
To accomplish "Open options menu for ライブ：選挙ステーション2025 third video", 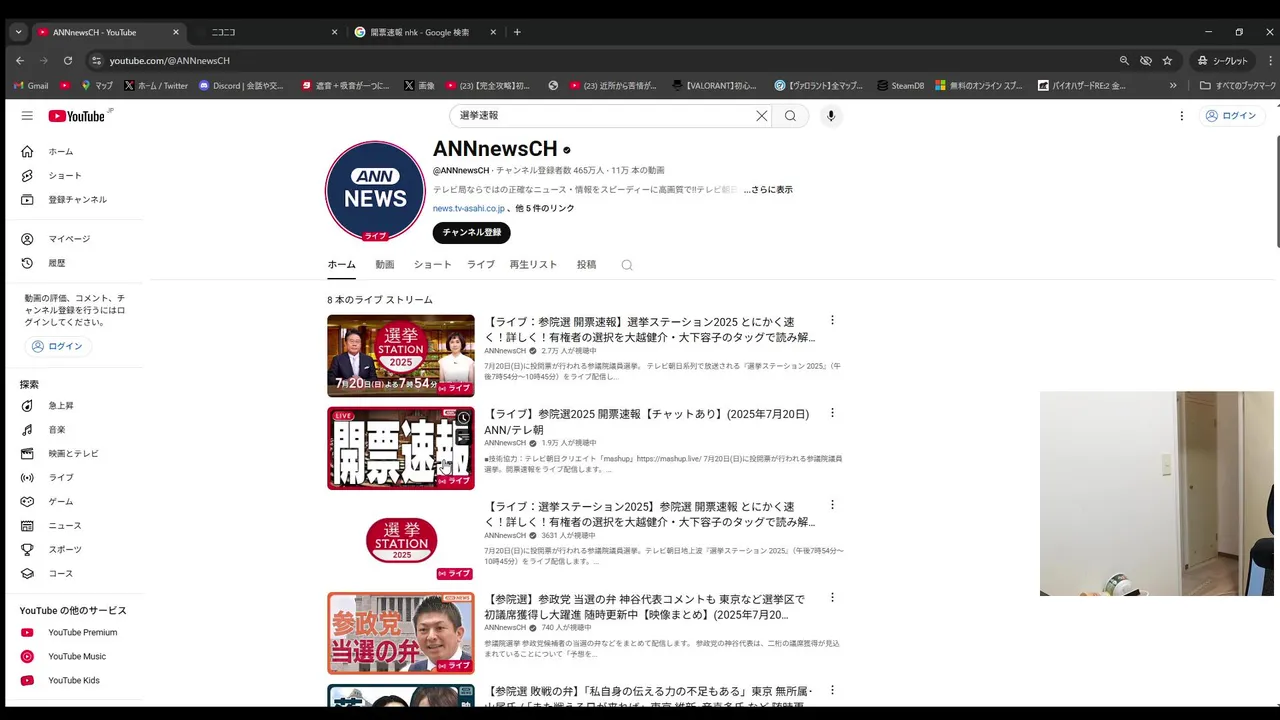I will click(x=832, y=505).
